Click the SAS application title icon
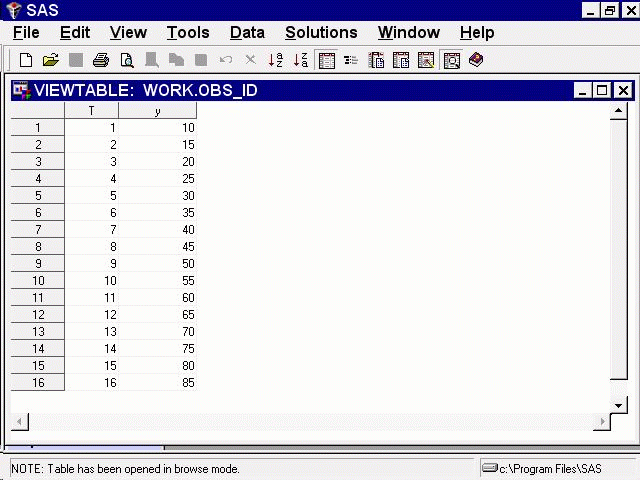 point(13,10)
